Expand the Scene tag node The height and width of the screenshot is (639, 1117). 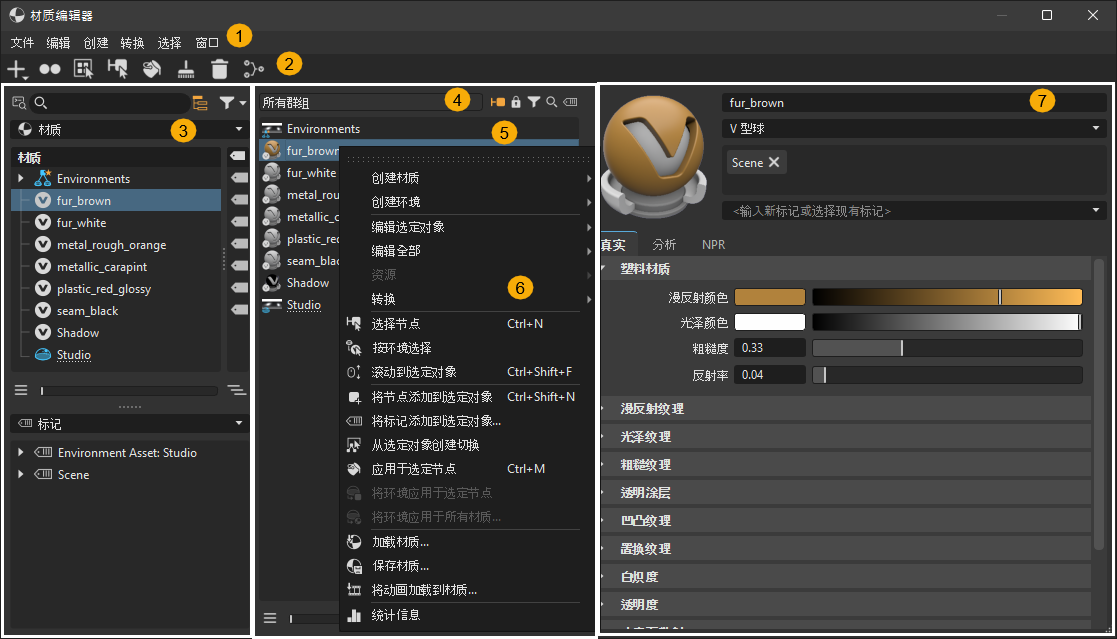tap(21, 474)
